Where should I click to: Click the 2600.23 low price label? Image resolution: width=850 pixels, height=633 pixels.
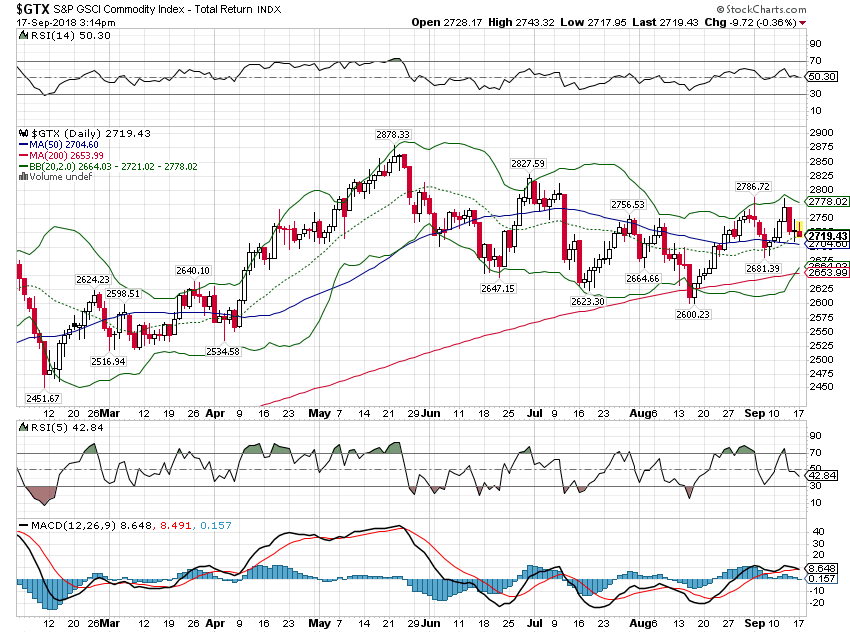[693, 314]
